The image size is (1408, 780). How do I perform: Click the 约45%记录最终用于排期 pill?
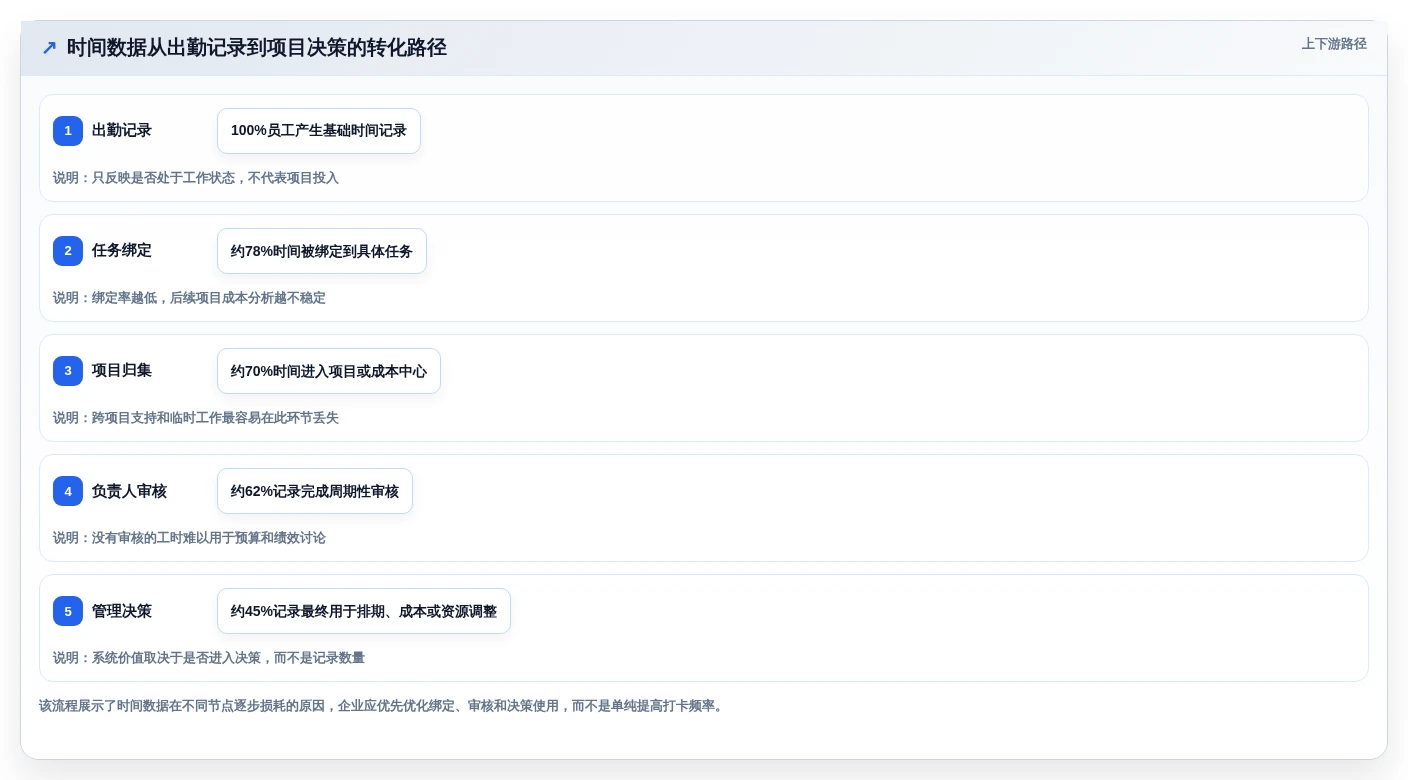point(364,611)
